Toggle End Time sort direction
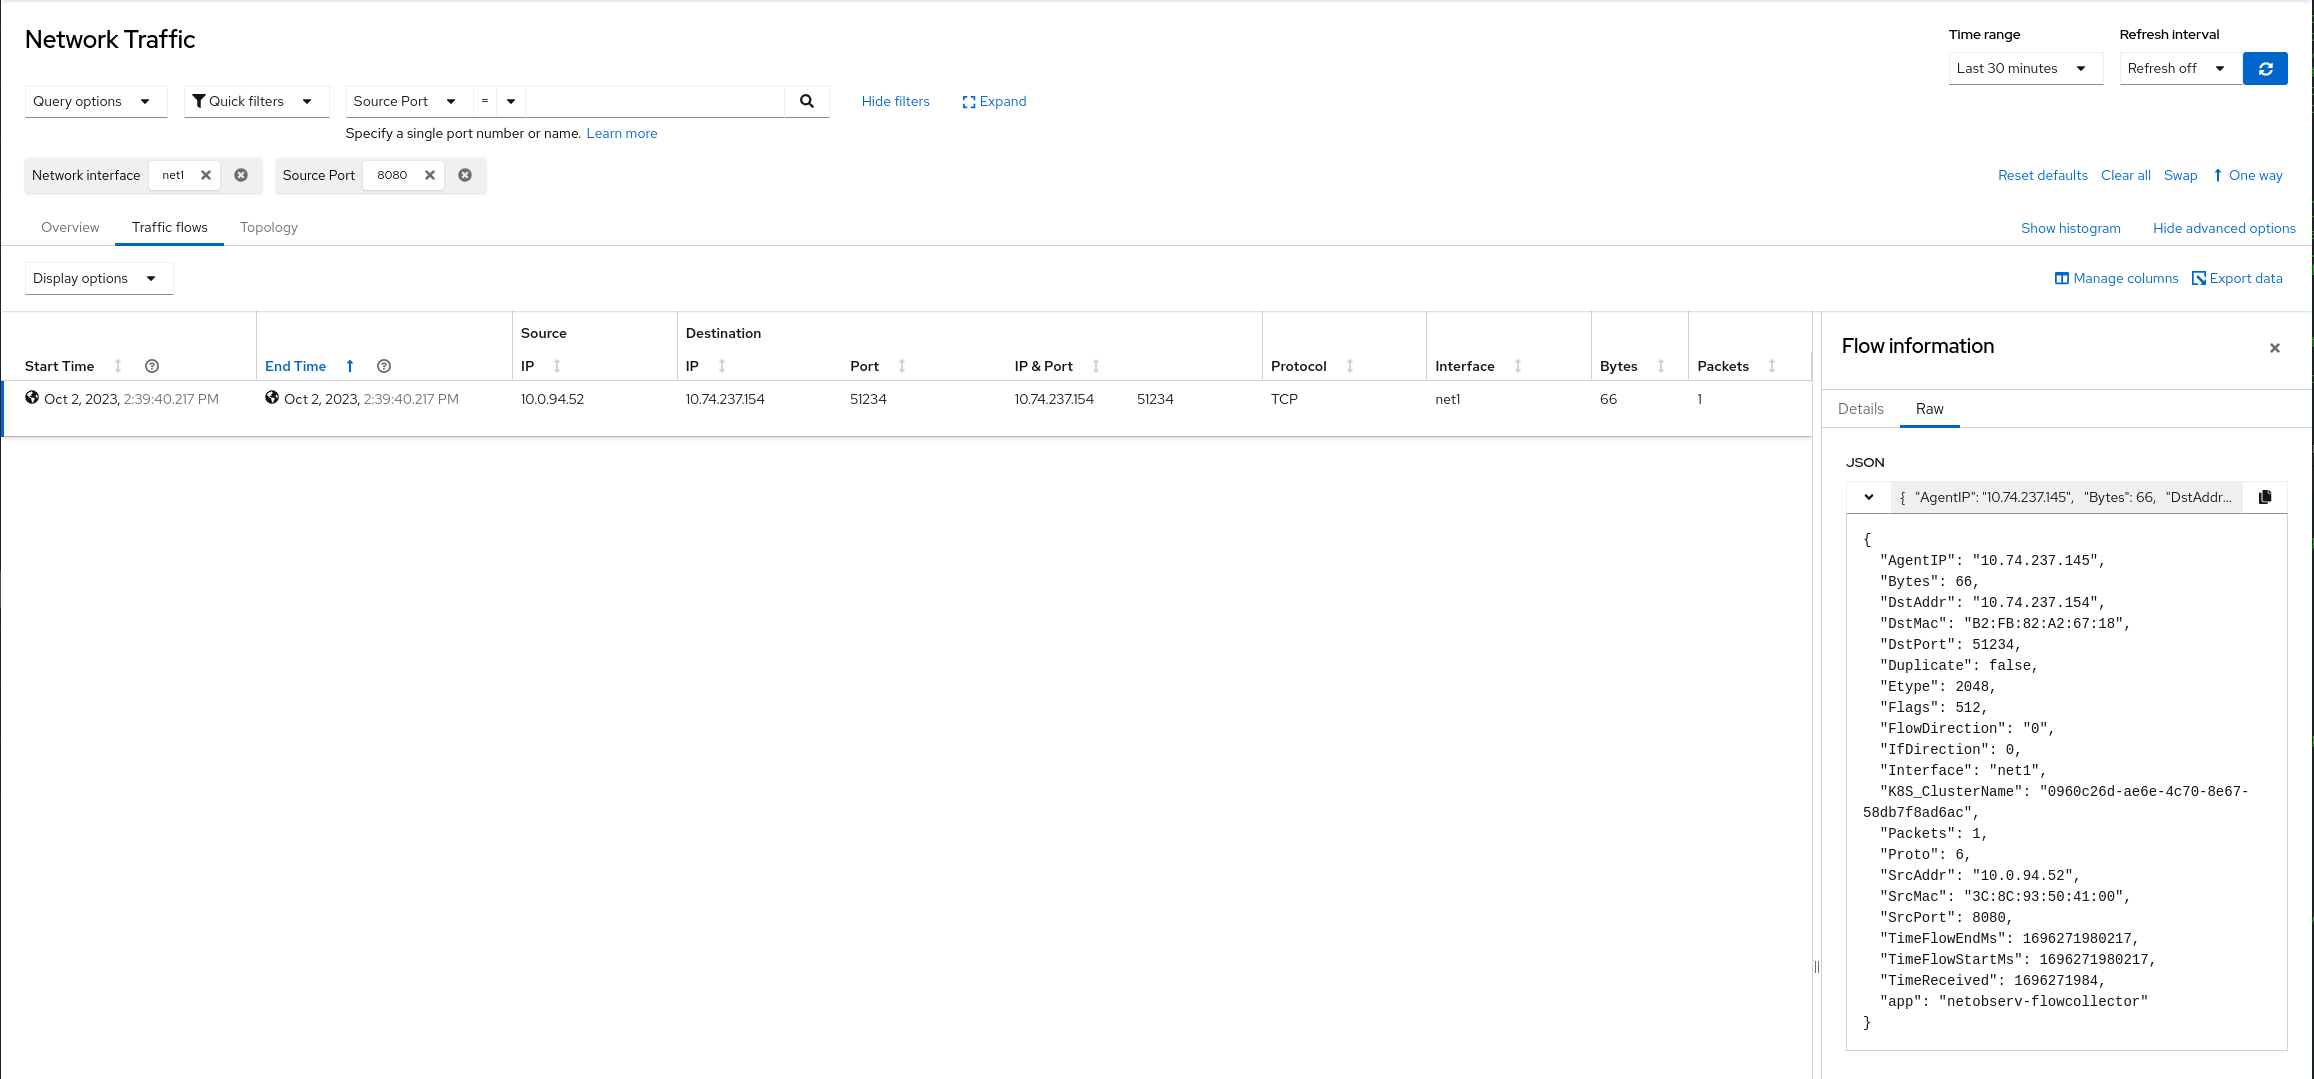 pos(350,366)
